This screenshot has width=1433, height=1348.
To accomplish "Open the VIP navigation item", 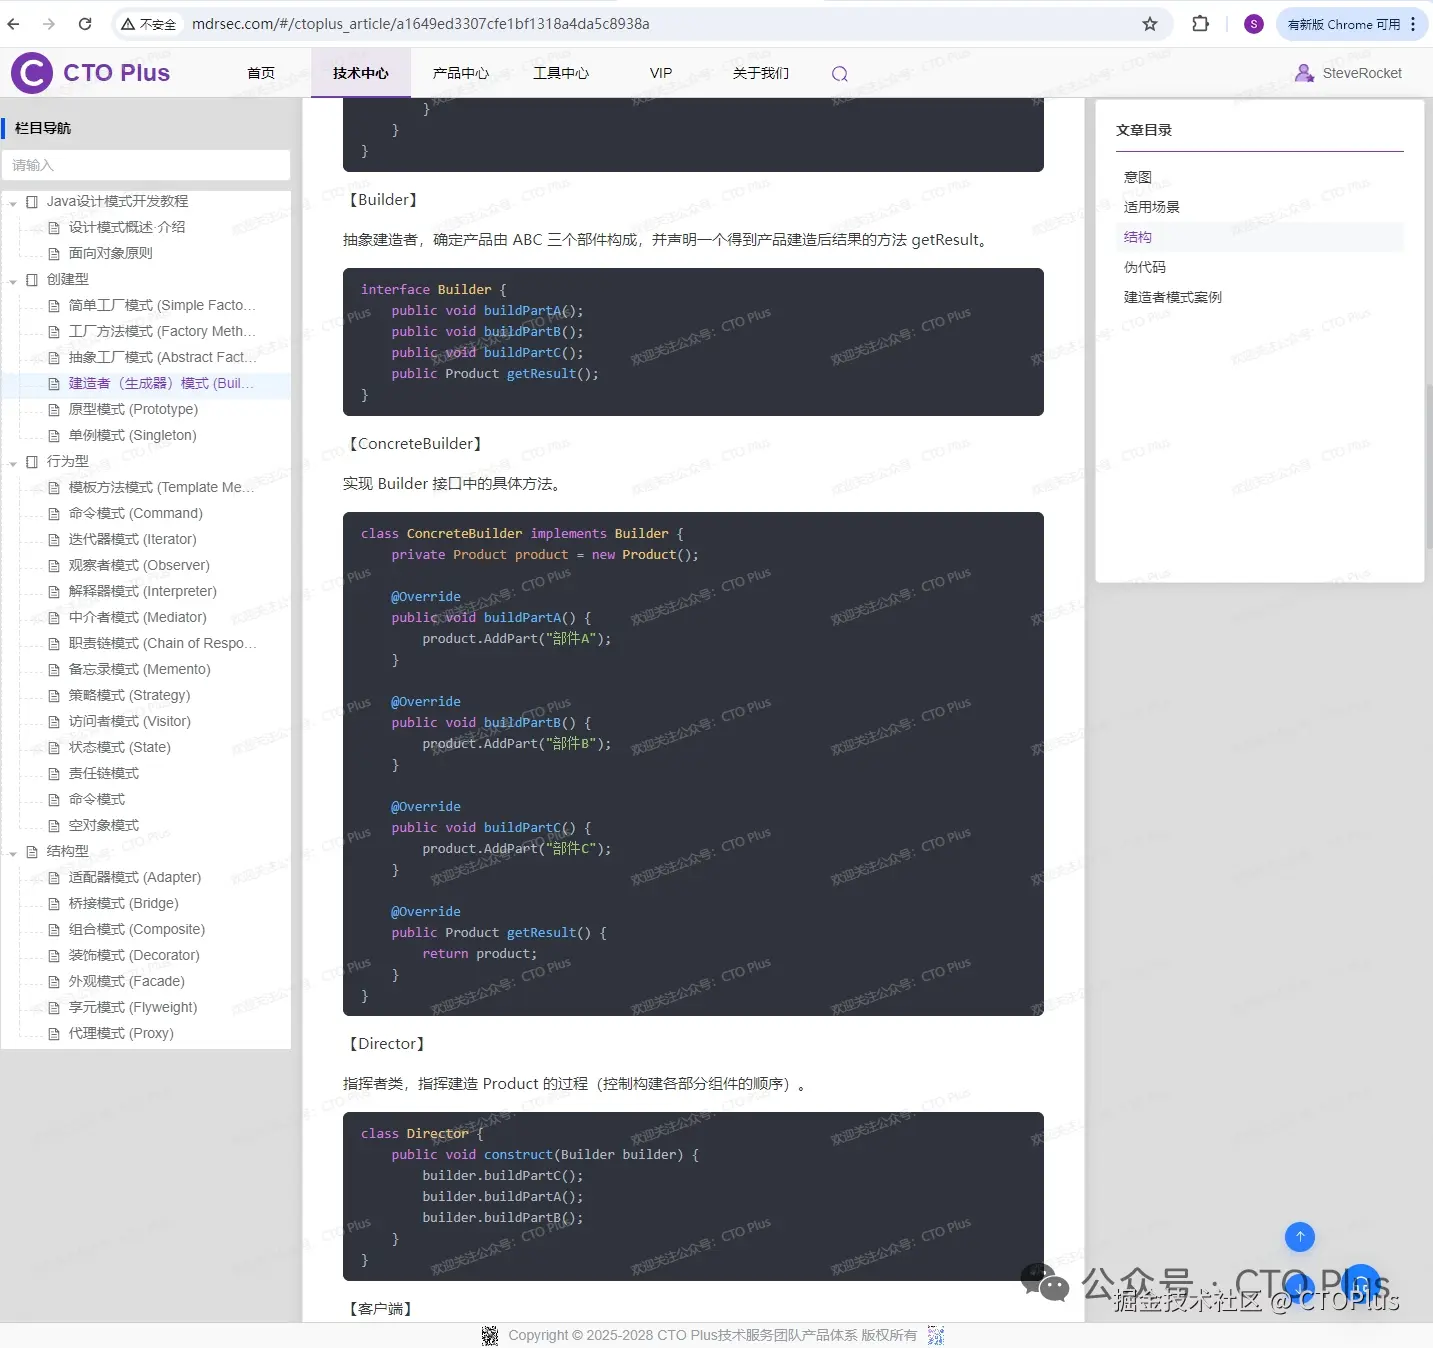I will [x=660, y=73].
